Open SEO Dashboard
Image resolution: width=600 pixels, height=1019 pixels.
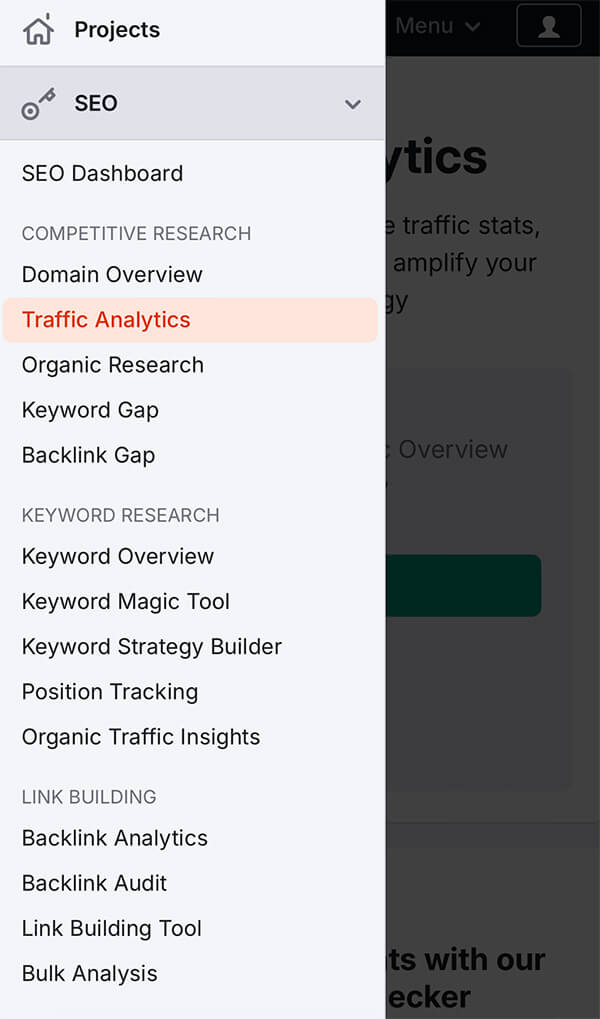(x=102, y=173)
